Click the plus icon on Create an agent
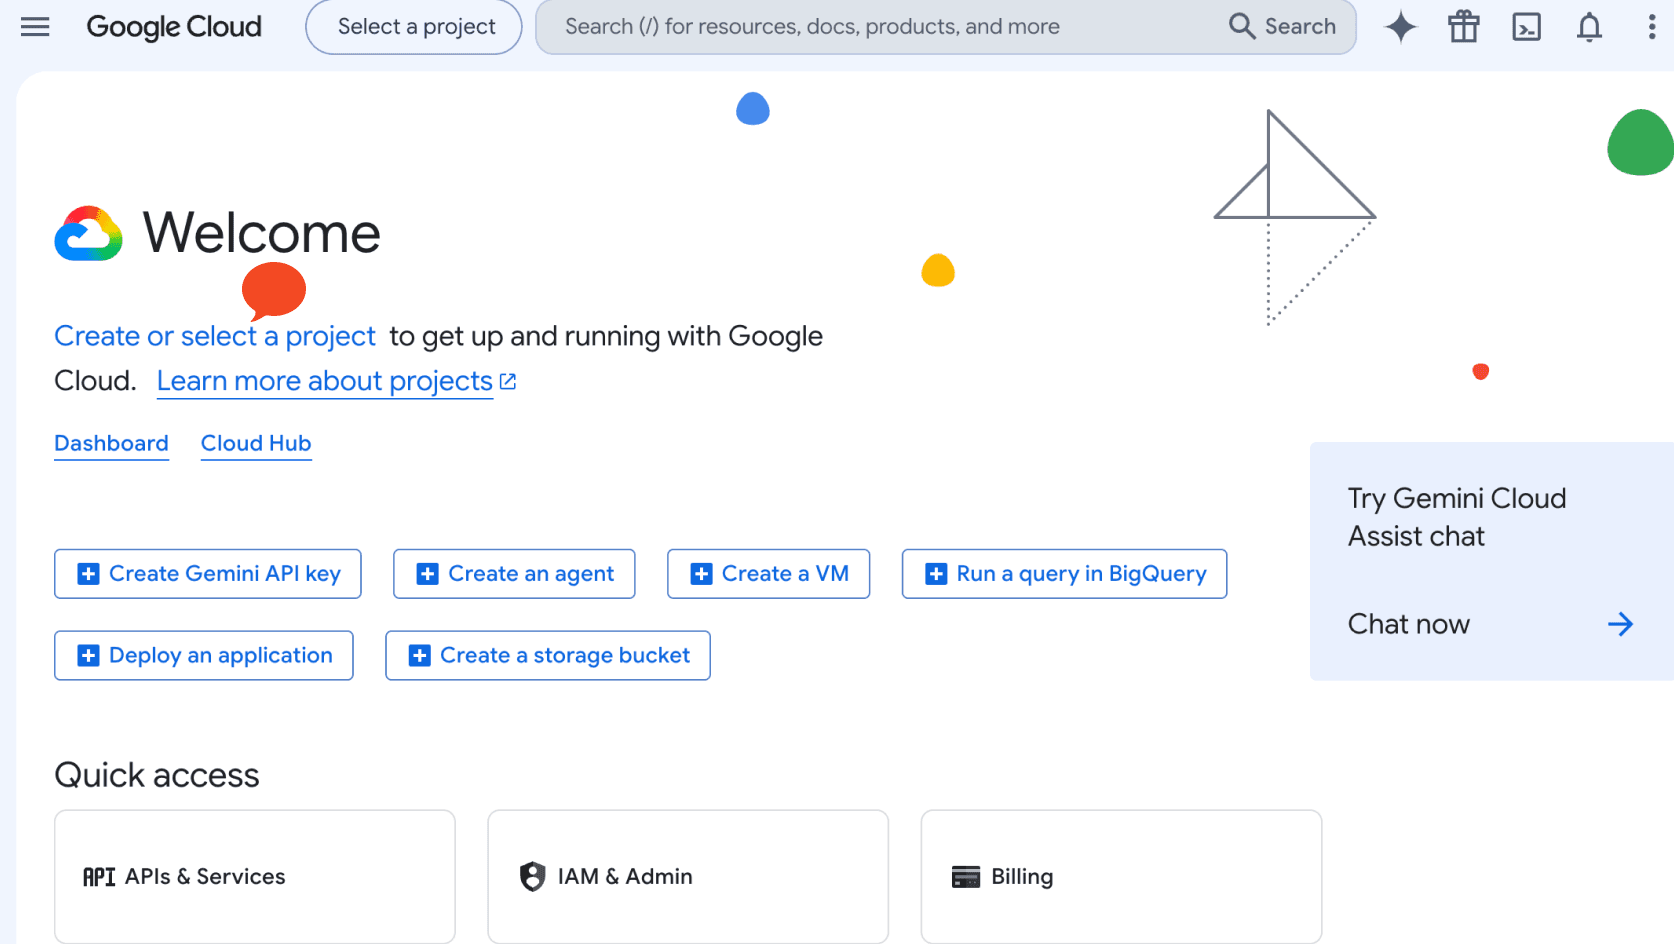The image size is (1674, 944). coord(427,574)
